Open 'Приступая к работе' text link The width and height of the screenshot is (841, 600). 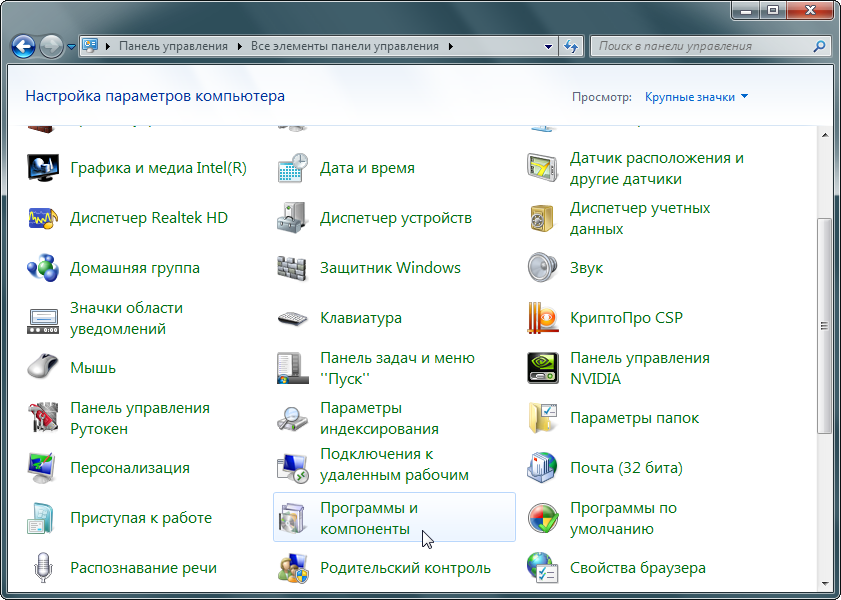(141, 518)
